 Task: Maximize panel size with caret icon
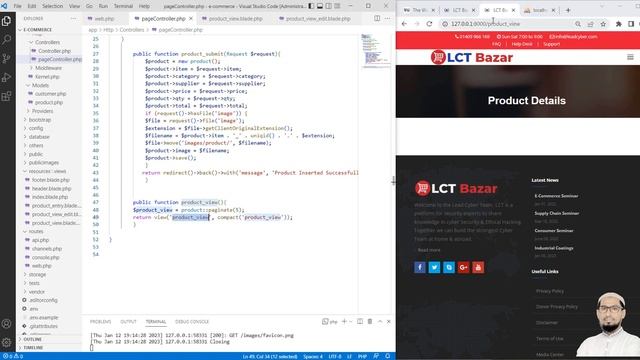[x=380, y=322]
